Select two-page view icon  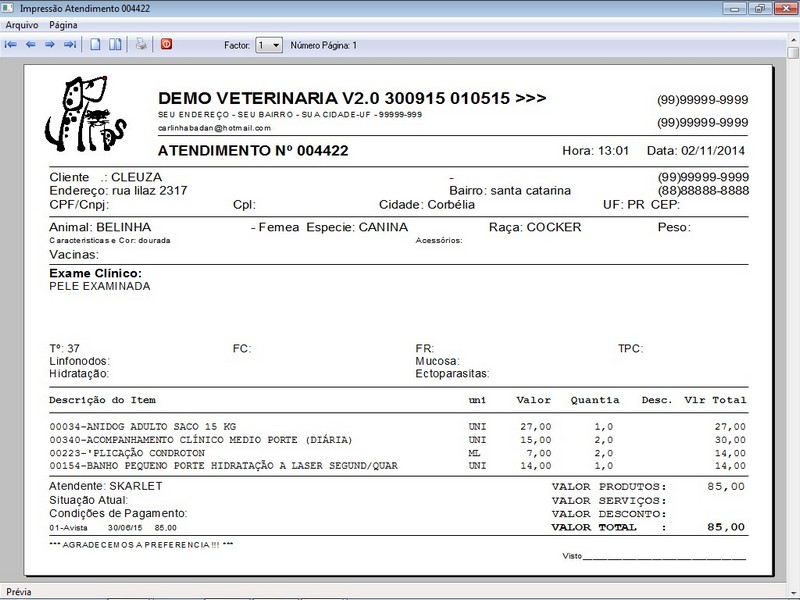pos(115,44)
